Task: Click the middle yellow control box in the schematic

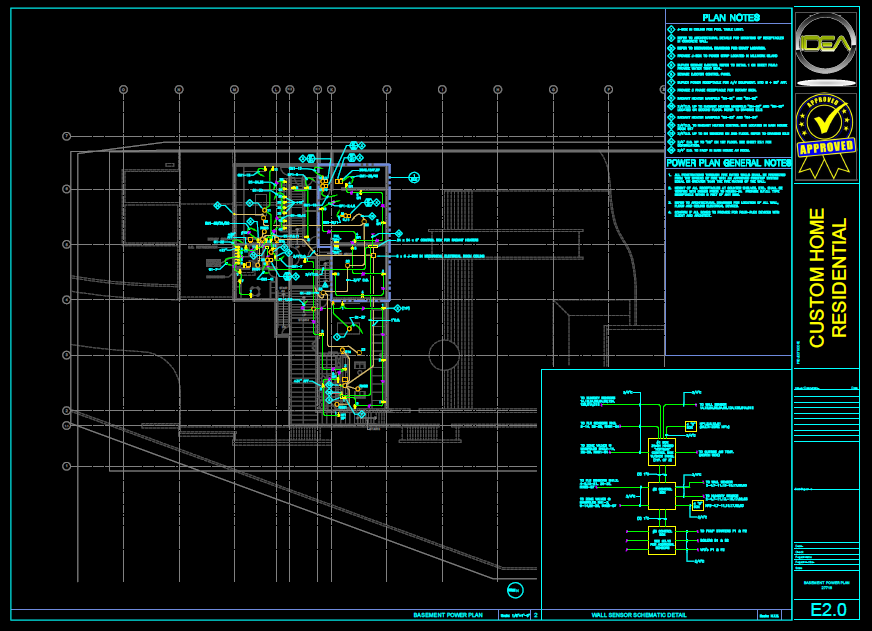Action: coord(661,495)
